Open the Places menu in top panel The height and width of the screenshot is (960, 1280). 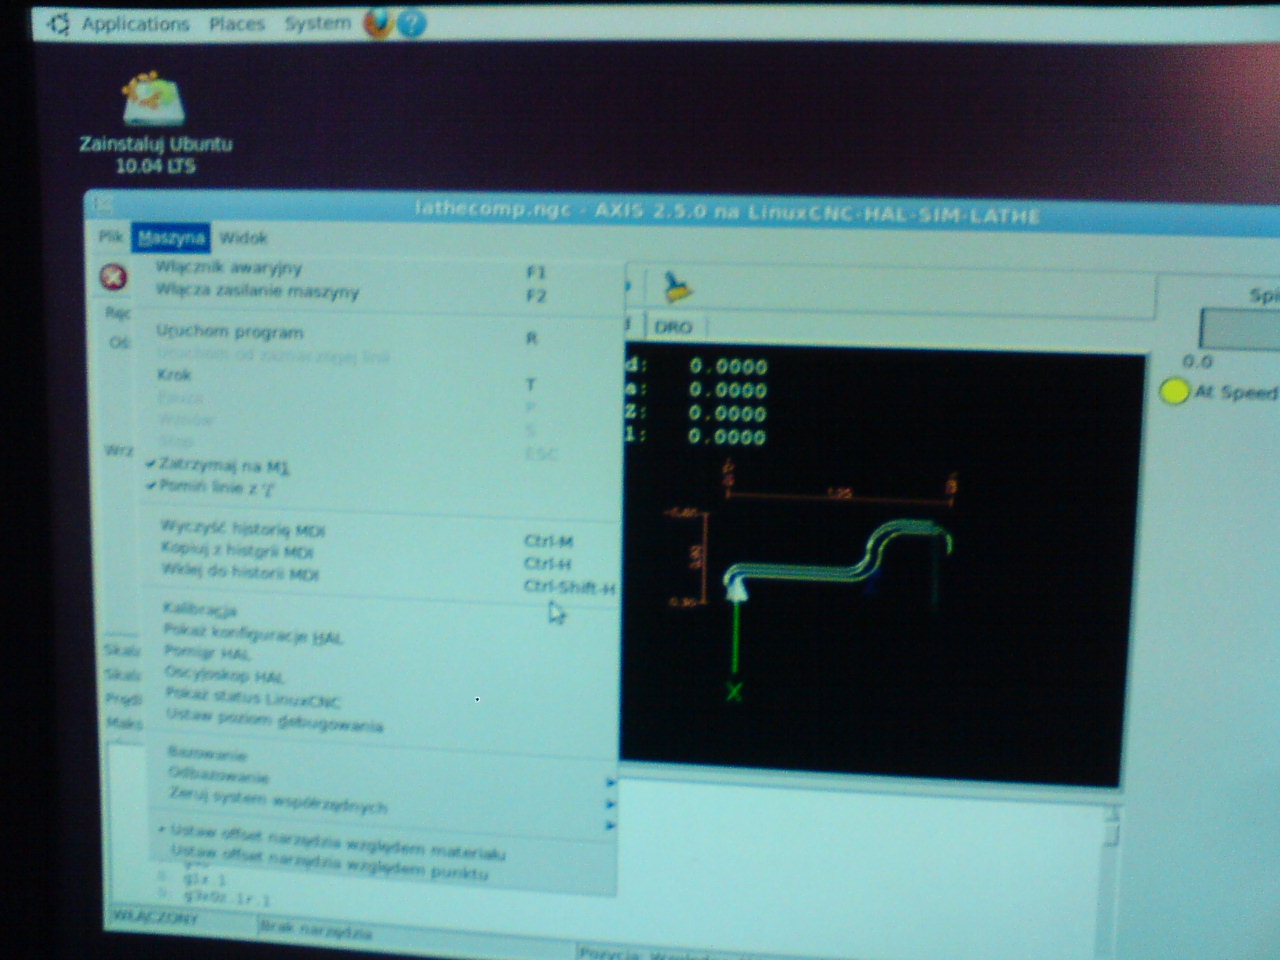pyautogui.click(x=236, y=24)
